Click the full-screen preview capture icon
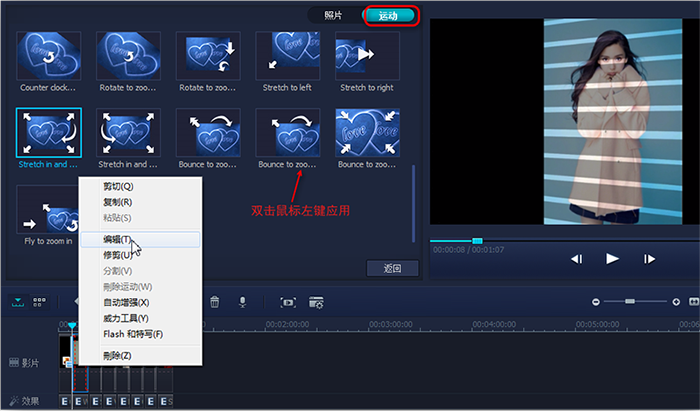700x411 pixels. [x=288, y=303]
